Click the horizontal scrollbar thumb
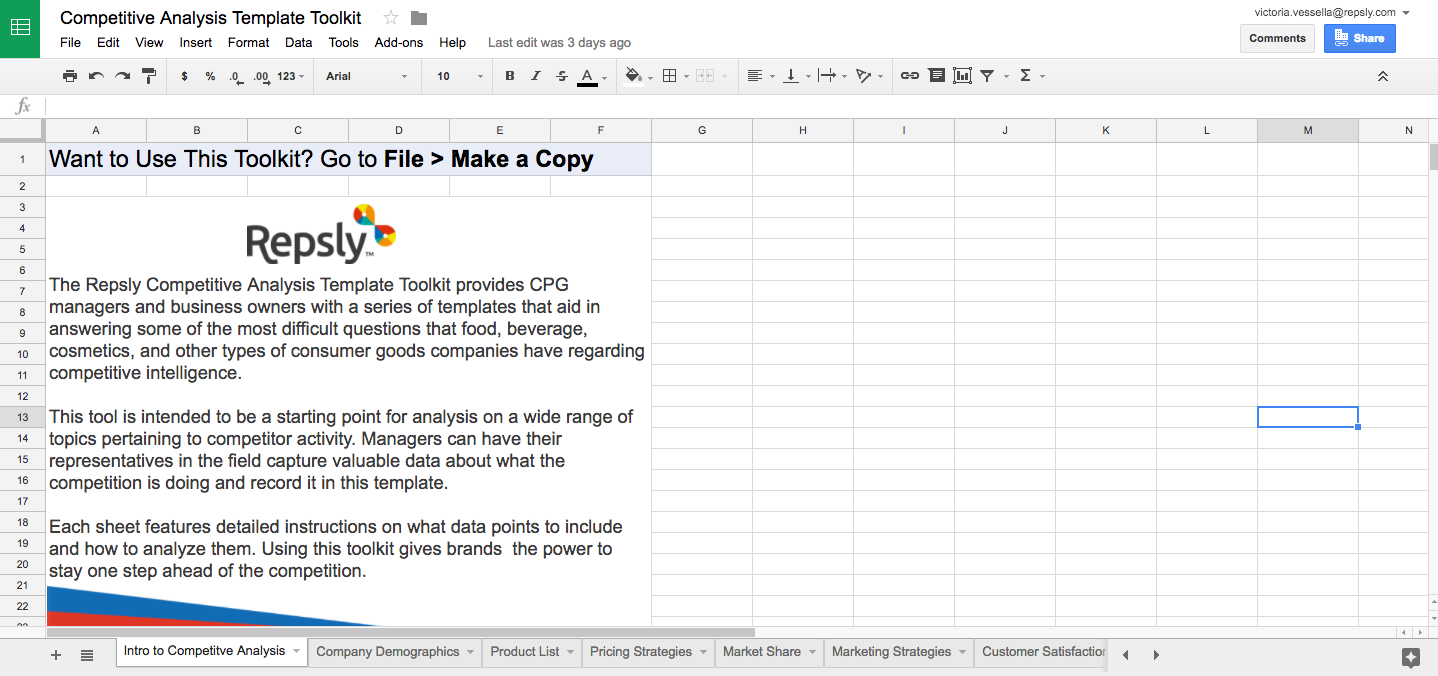This screenshot has width=1438, height=676. click(x=400, y=632)
